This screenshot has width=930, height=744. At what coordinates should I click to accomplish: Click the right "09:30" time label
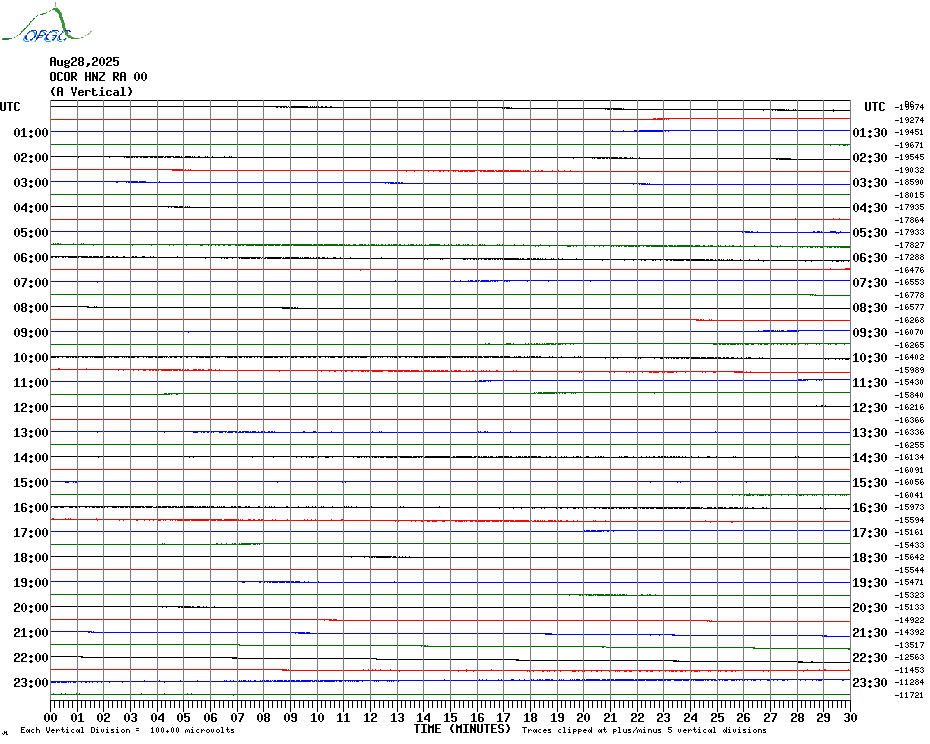tap(870, 333)
